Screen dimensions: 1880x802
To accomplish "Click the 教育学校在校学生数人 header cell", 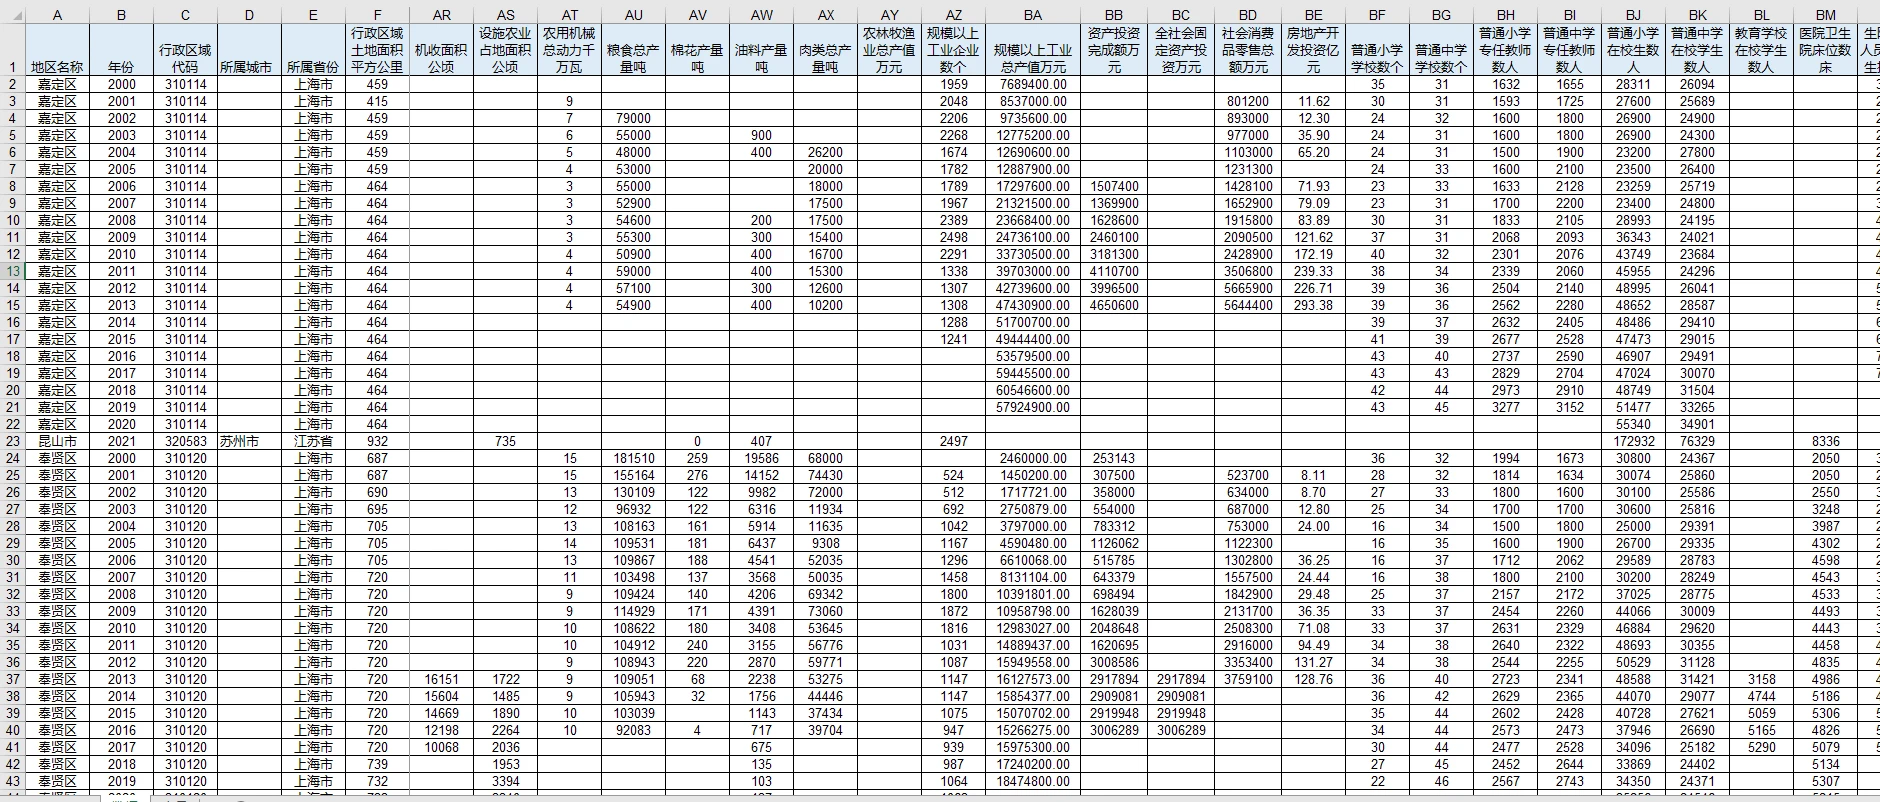I will tap(1761, 50).
